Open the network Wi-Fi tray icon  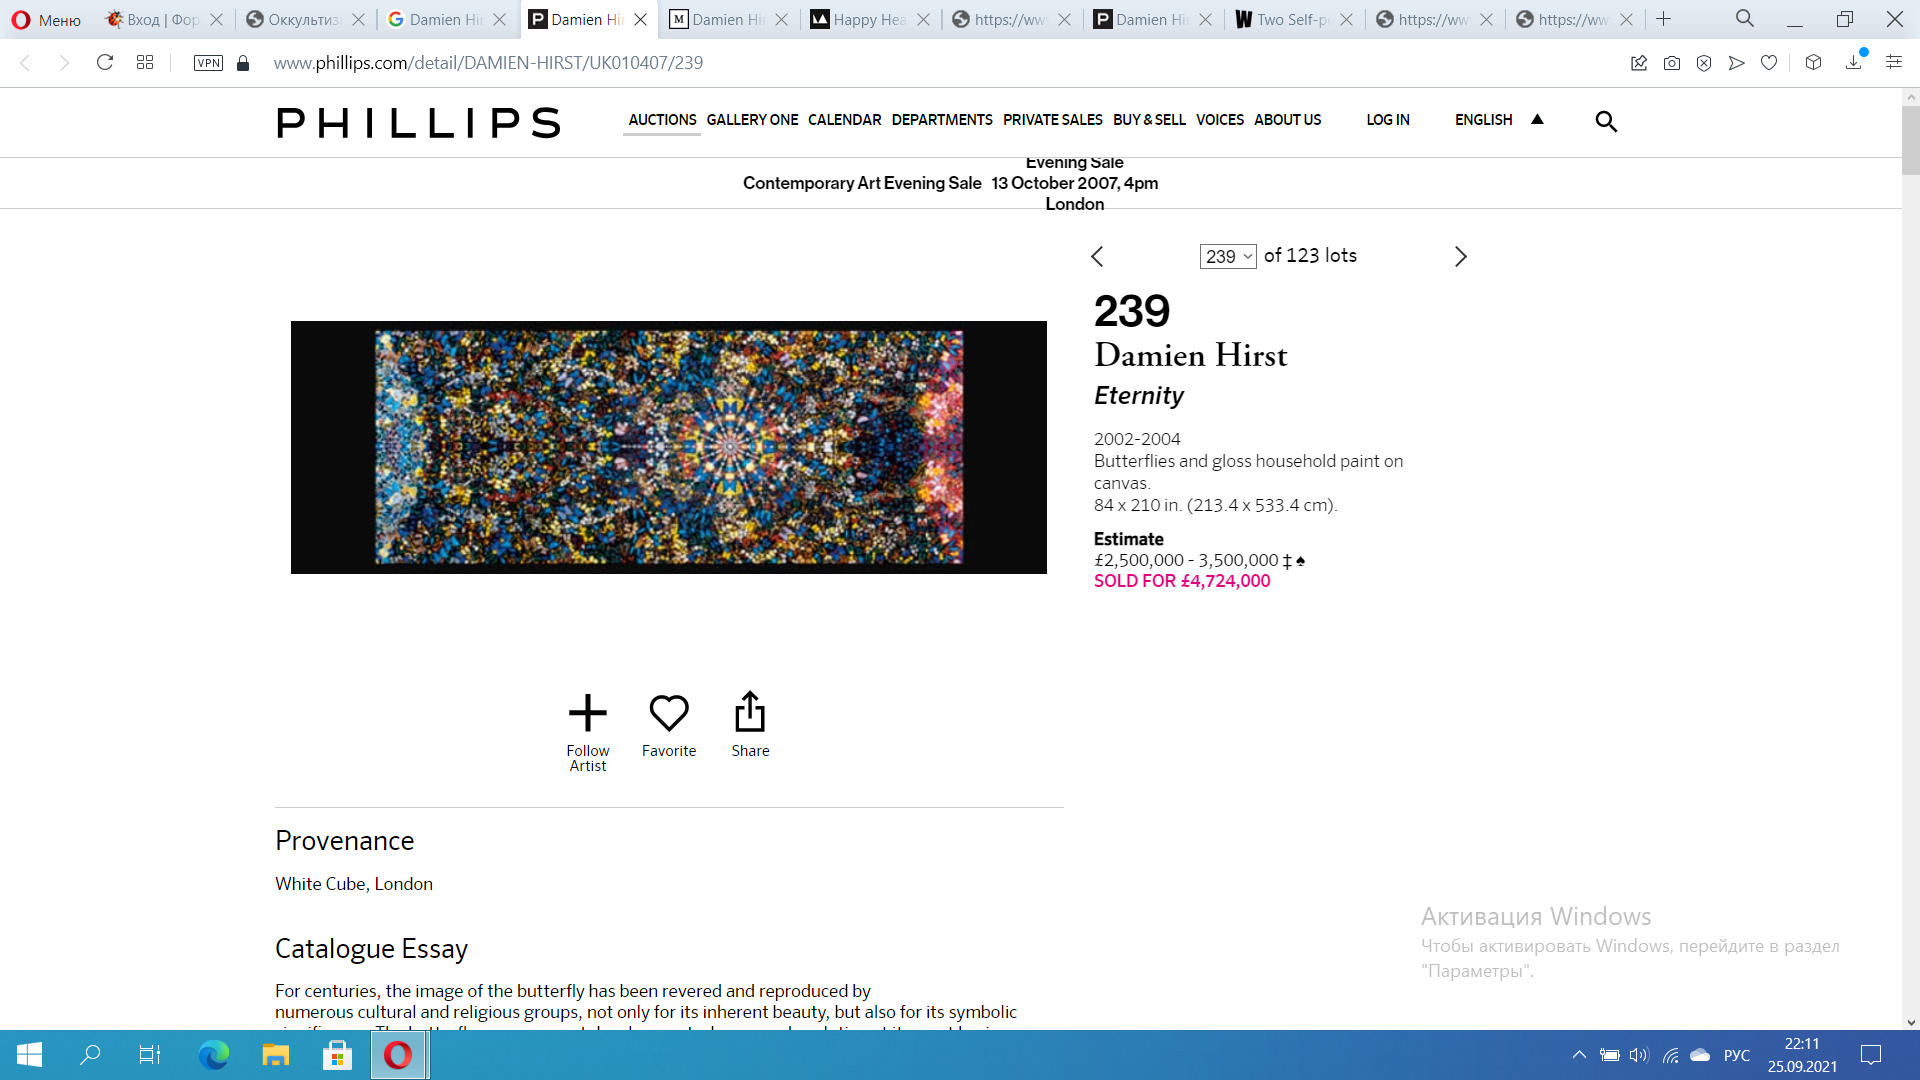1671,1055
